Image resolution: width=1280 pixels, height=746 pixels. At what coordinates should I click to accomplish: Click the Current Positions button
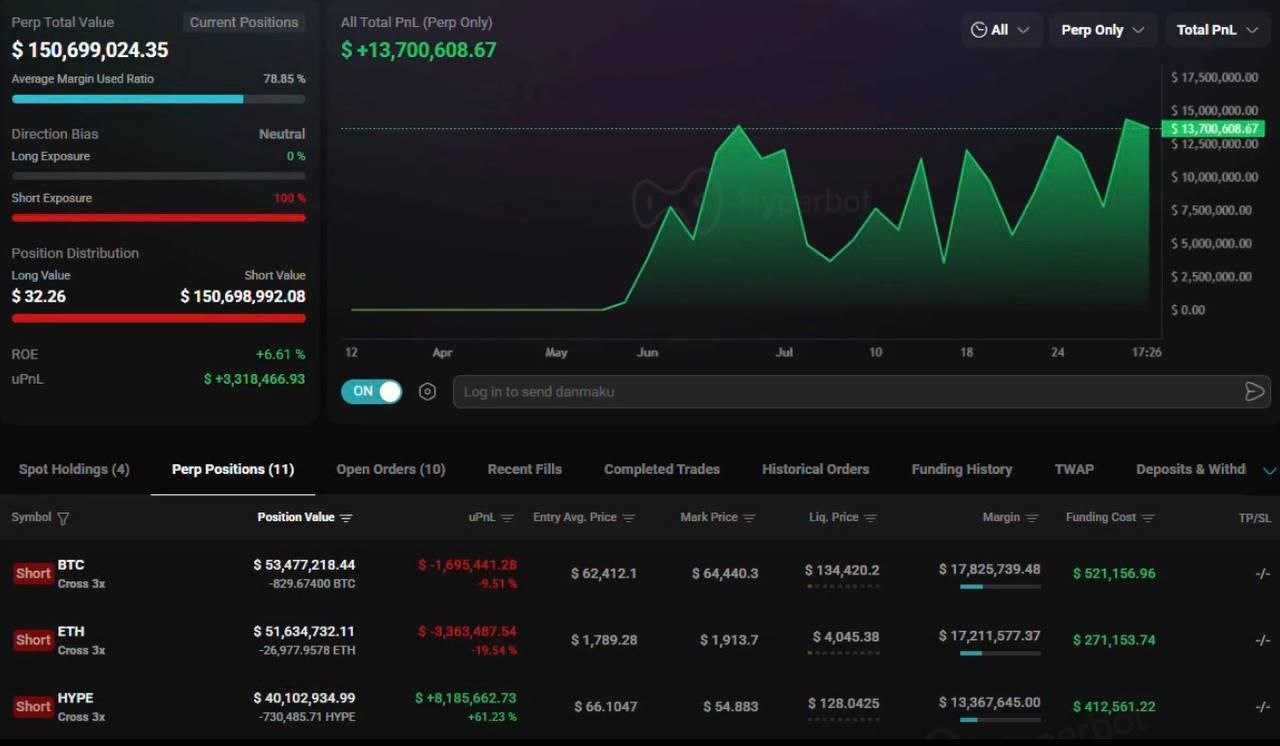click(244, 22)
